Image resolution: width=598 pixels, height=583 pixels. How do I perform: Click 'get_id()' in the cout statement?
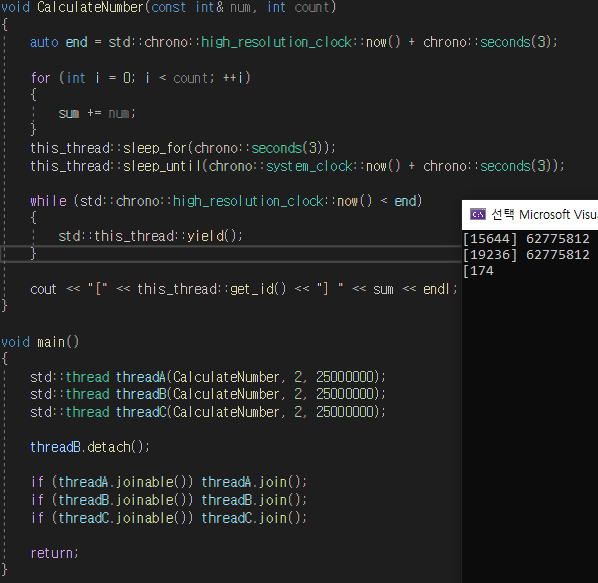pyautogui.click(x=258, y=289)
